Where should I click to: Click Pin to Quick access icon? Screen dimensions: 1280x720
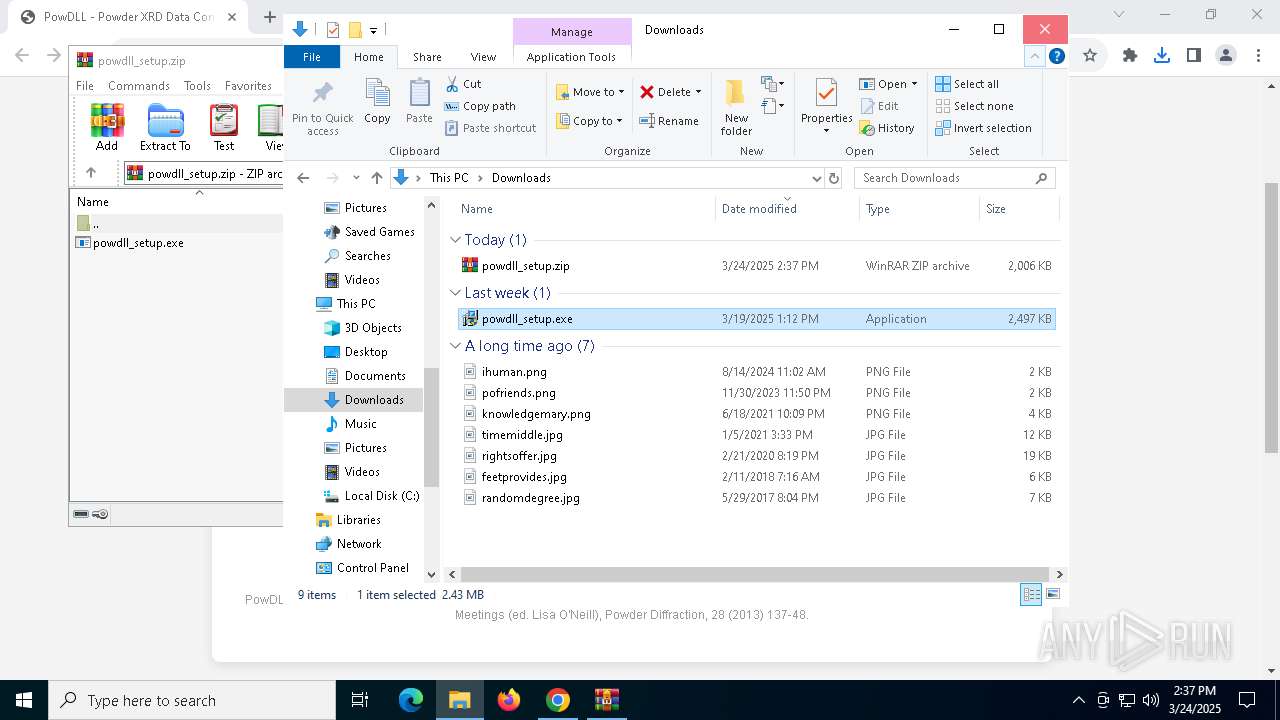(x=322, y=108)
